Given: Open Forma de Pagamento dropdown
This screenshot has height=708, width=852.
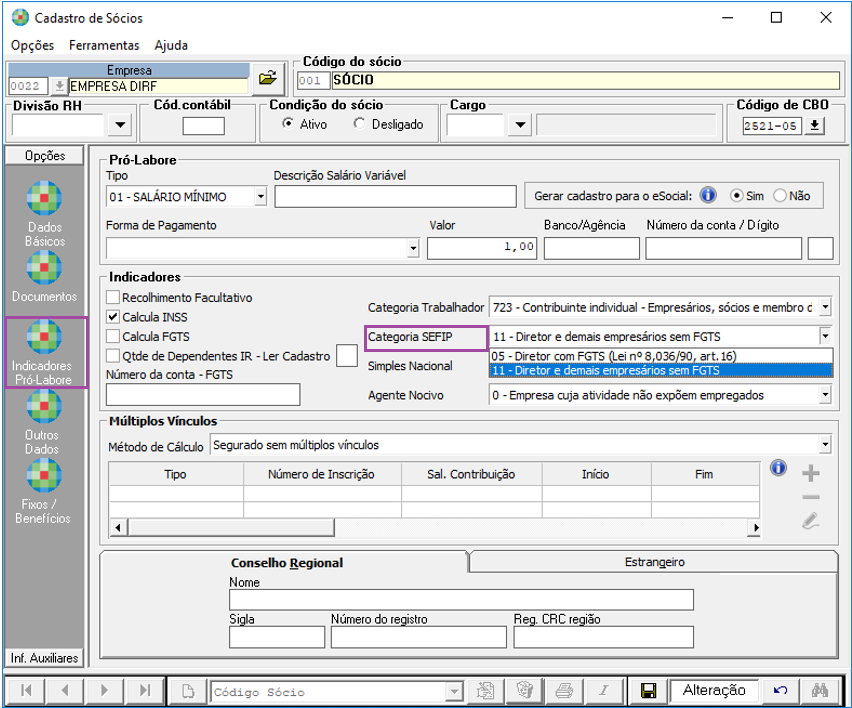Looking at the screenshot, I should (414, 248).
